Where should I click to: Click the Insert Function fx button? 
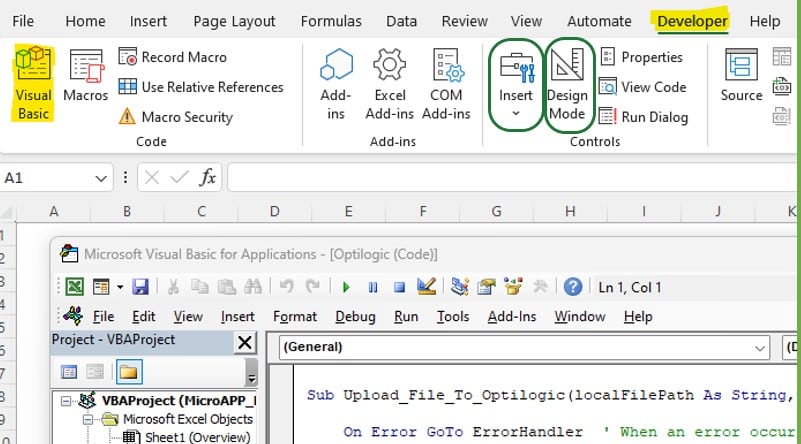coord(207,178)
